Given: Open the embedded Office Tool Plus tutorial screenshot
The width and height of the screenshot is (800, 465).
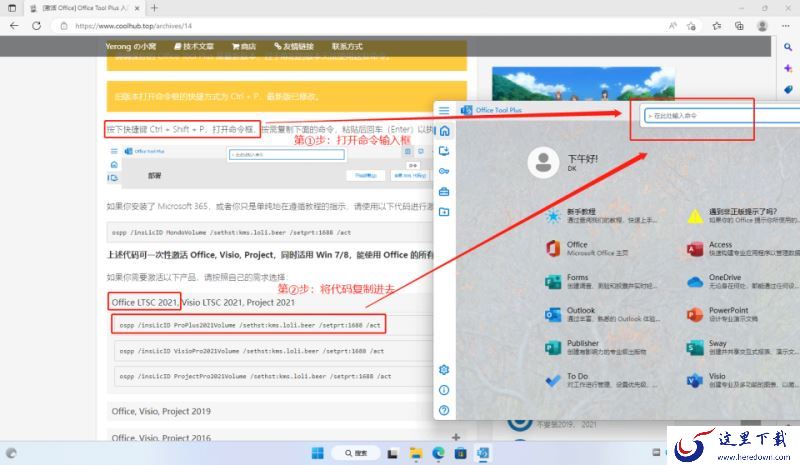Looking at the screenshot, I should 270,167.
